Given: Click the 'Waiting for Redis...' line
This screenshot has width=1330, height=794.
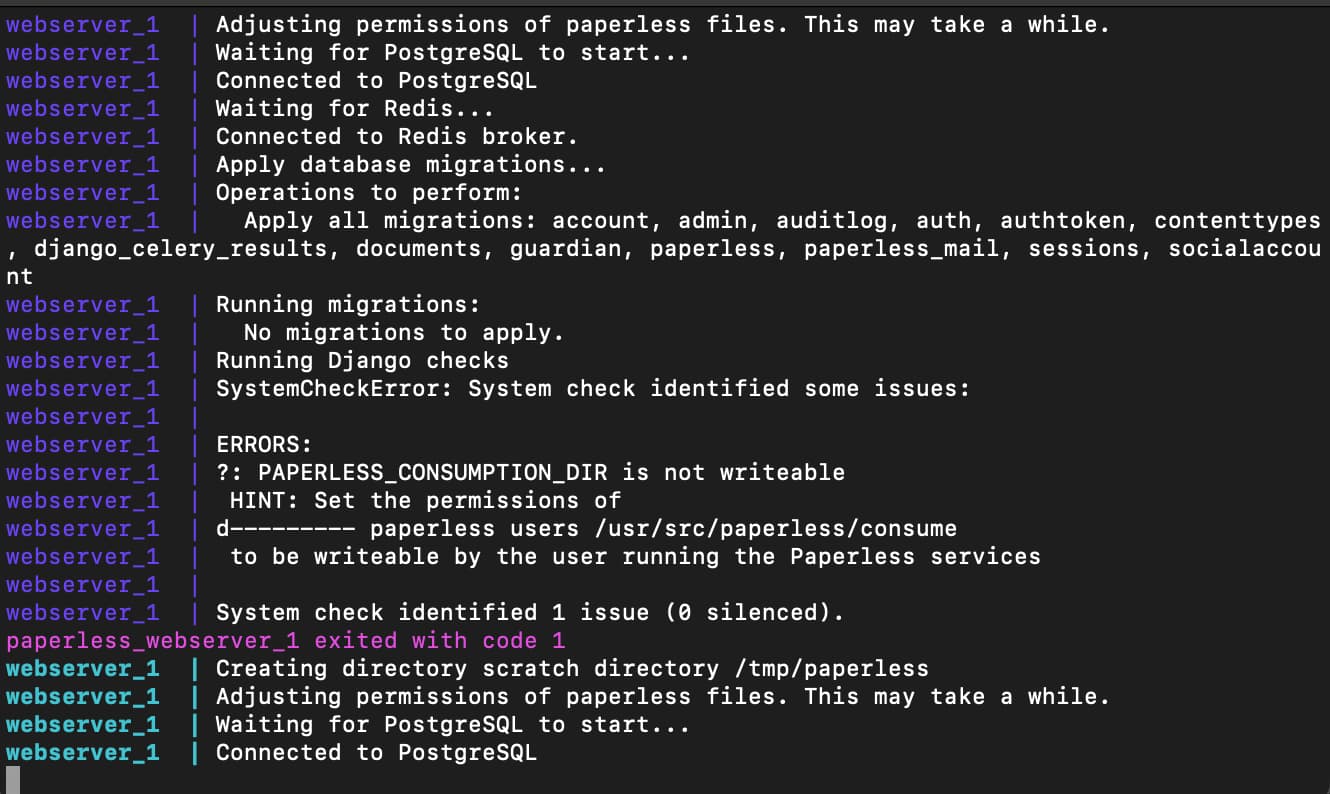Looking at the screenshot, I should click(355, 108).
